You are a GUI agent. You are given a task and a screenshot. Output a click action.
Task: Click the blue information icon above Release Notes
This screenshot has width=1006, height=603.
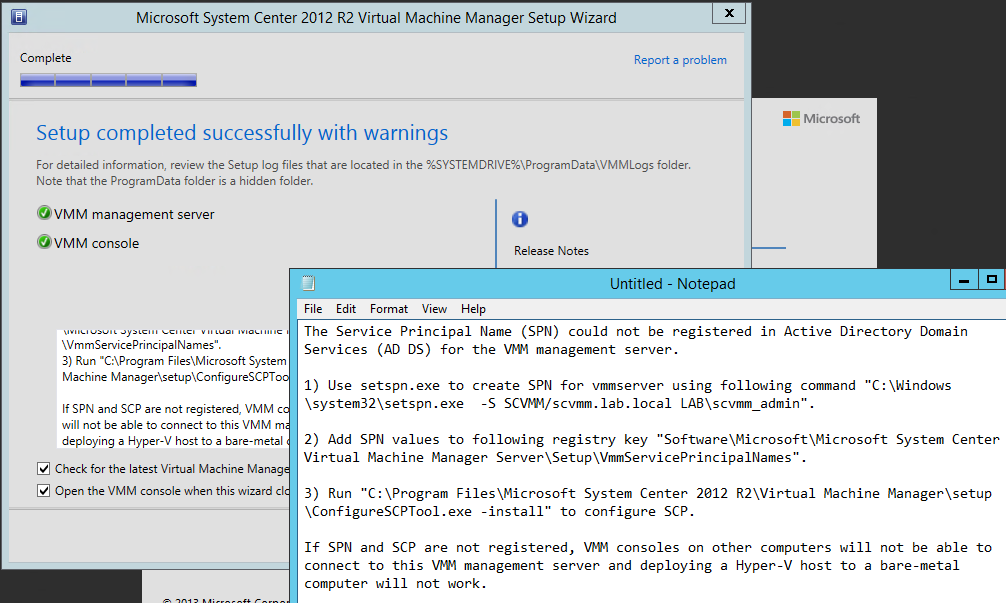point(520,219)
